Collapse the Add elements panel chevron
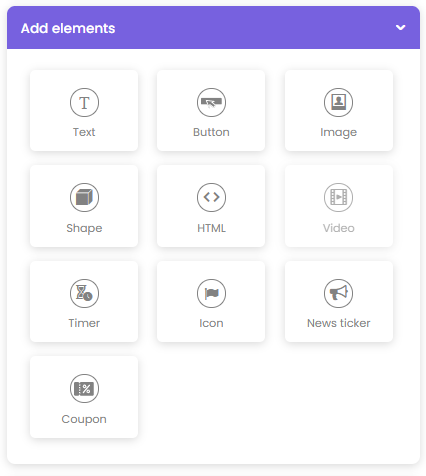 click(400, 27)
